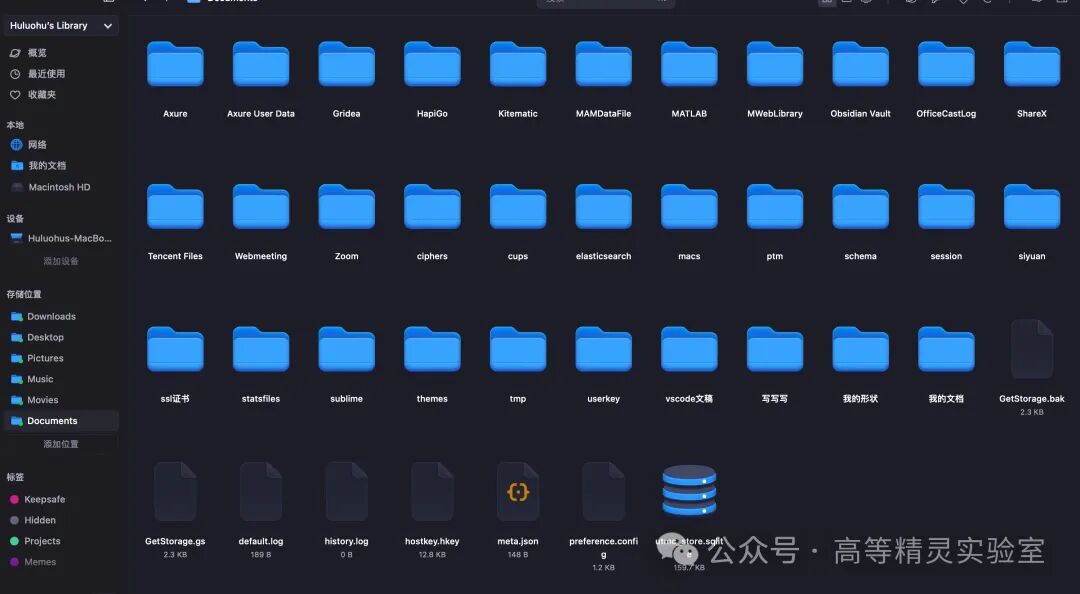
Task: Select the MATLAB folder
Action: [689, 64]
